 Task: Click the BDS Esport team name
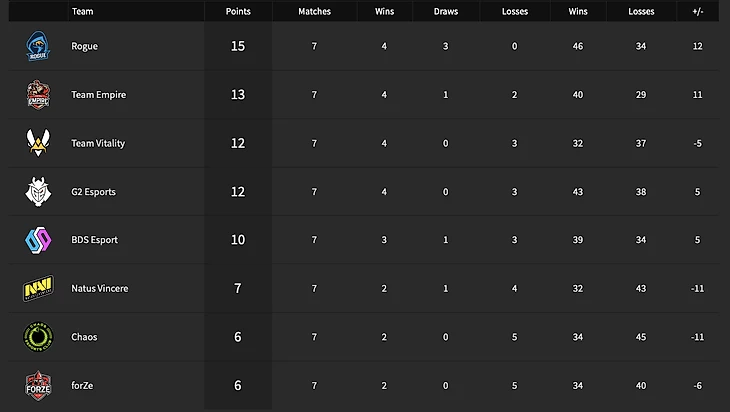[x=95, y=240]
